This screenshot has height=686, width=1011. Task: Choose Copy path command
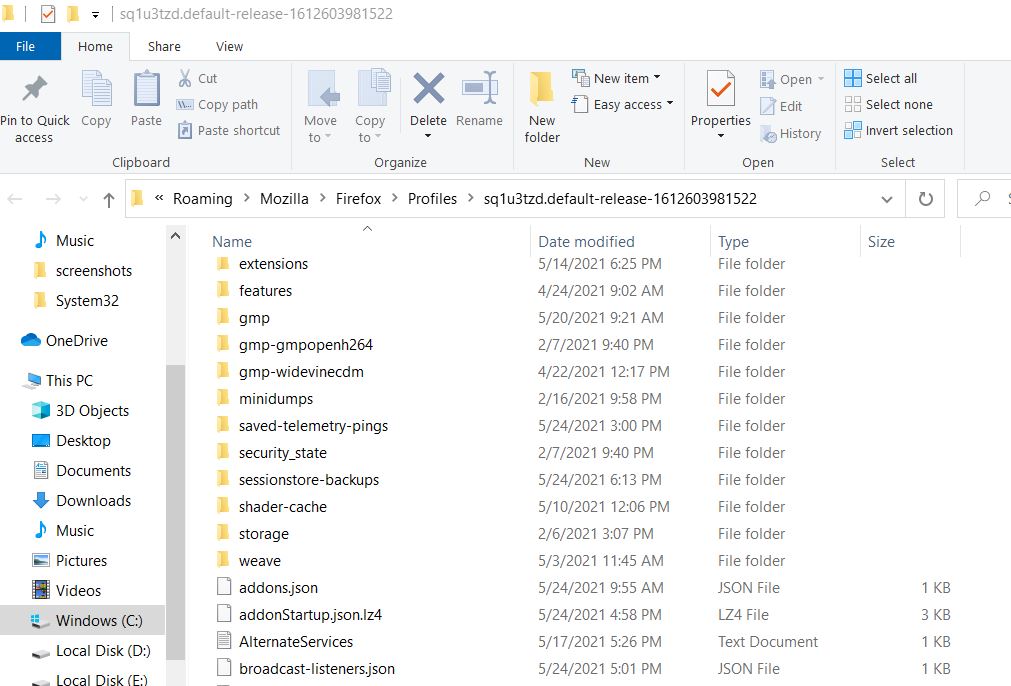pyautogui.click(x=217, y=104)
